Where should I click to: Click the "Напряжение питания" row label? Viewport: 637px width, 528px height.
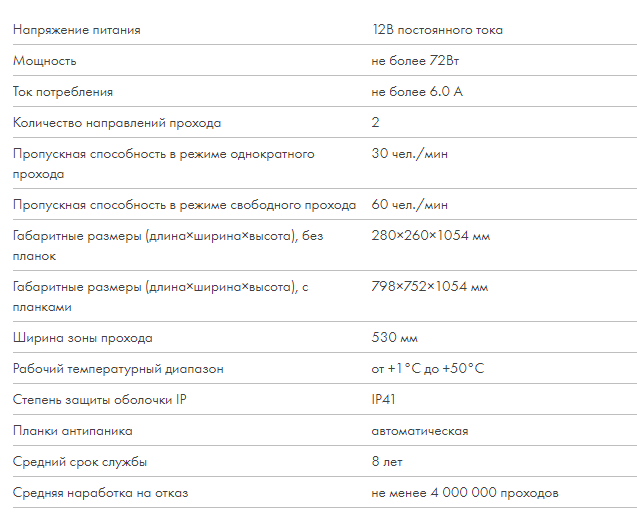coord(77,30)
